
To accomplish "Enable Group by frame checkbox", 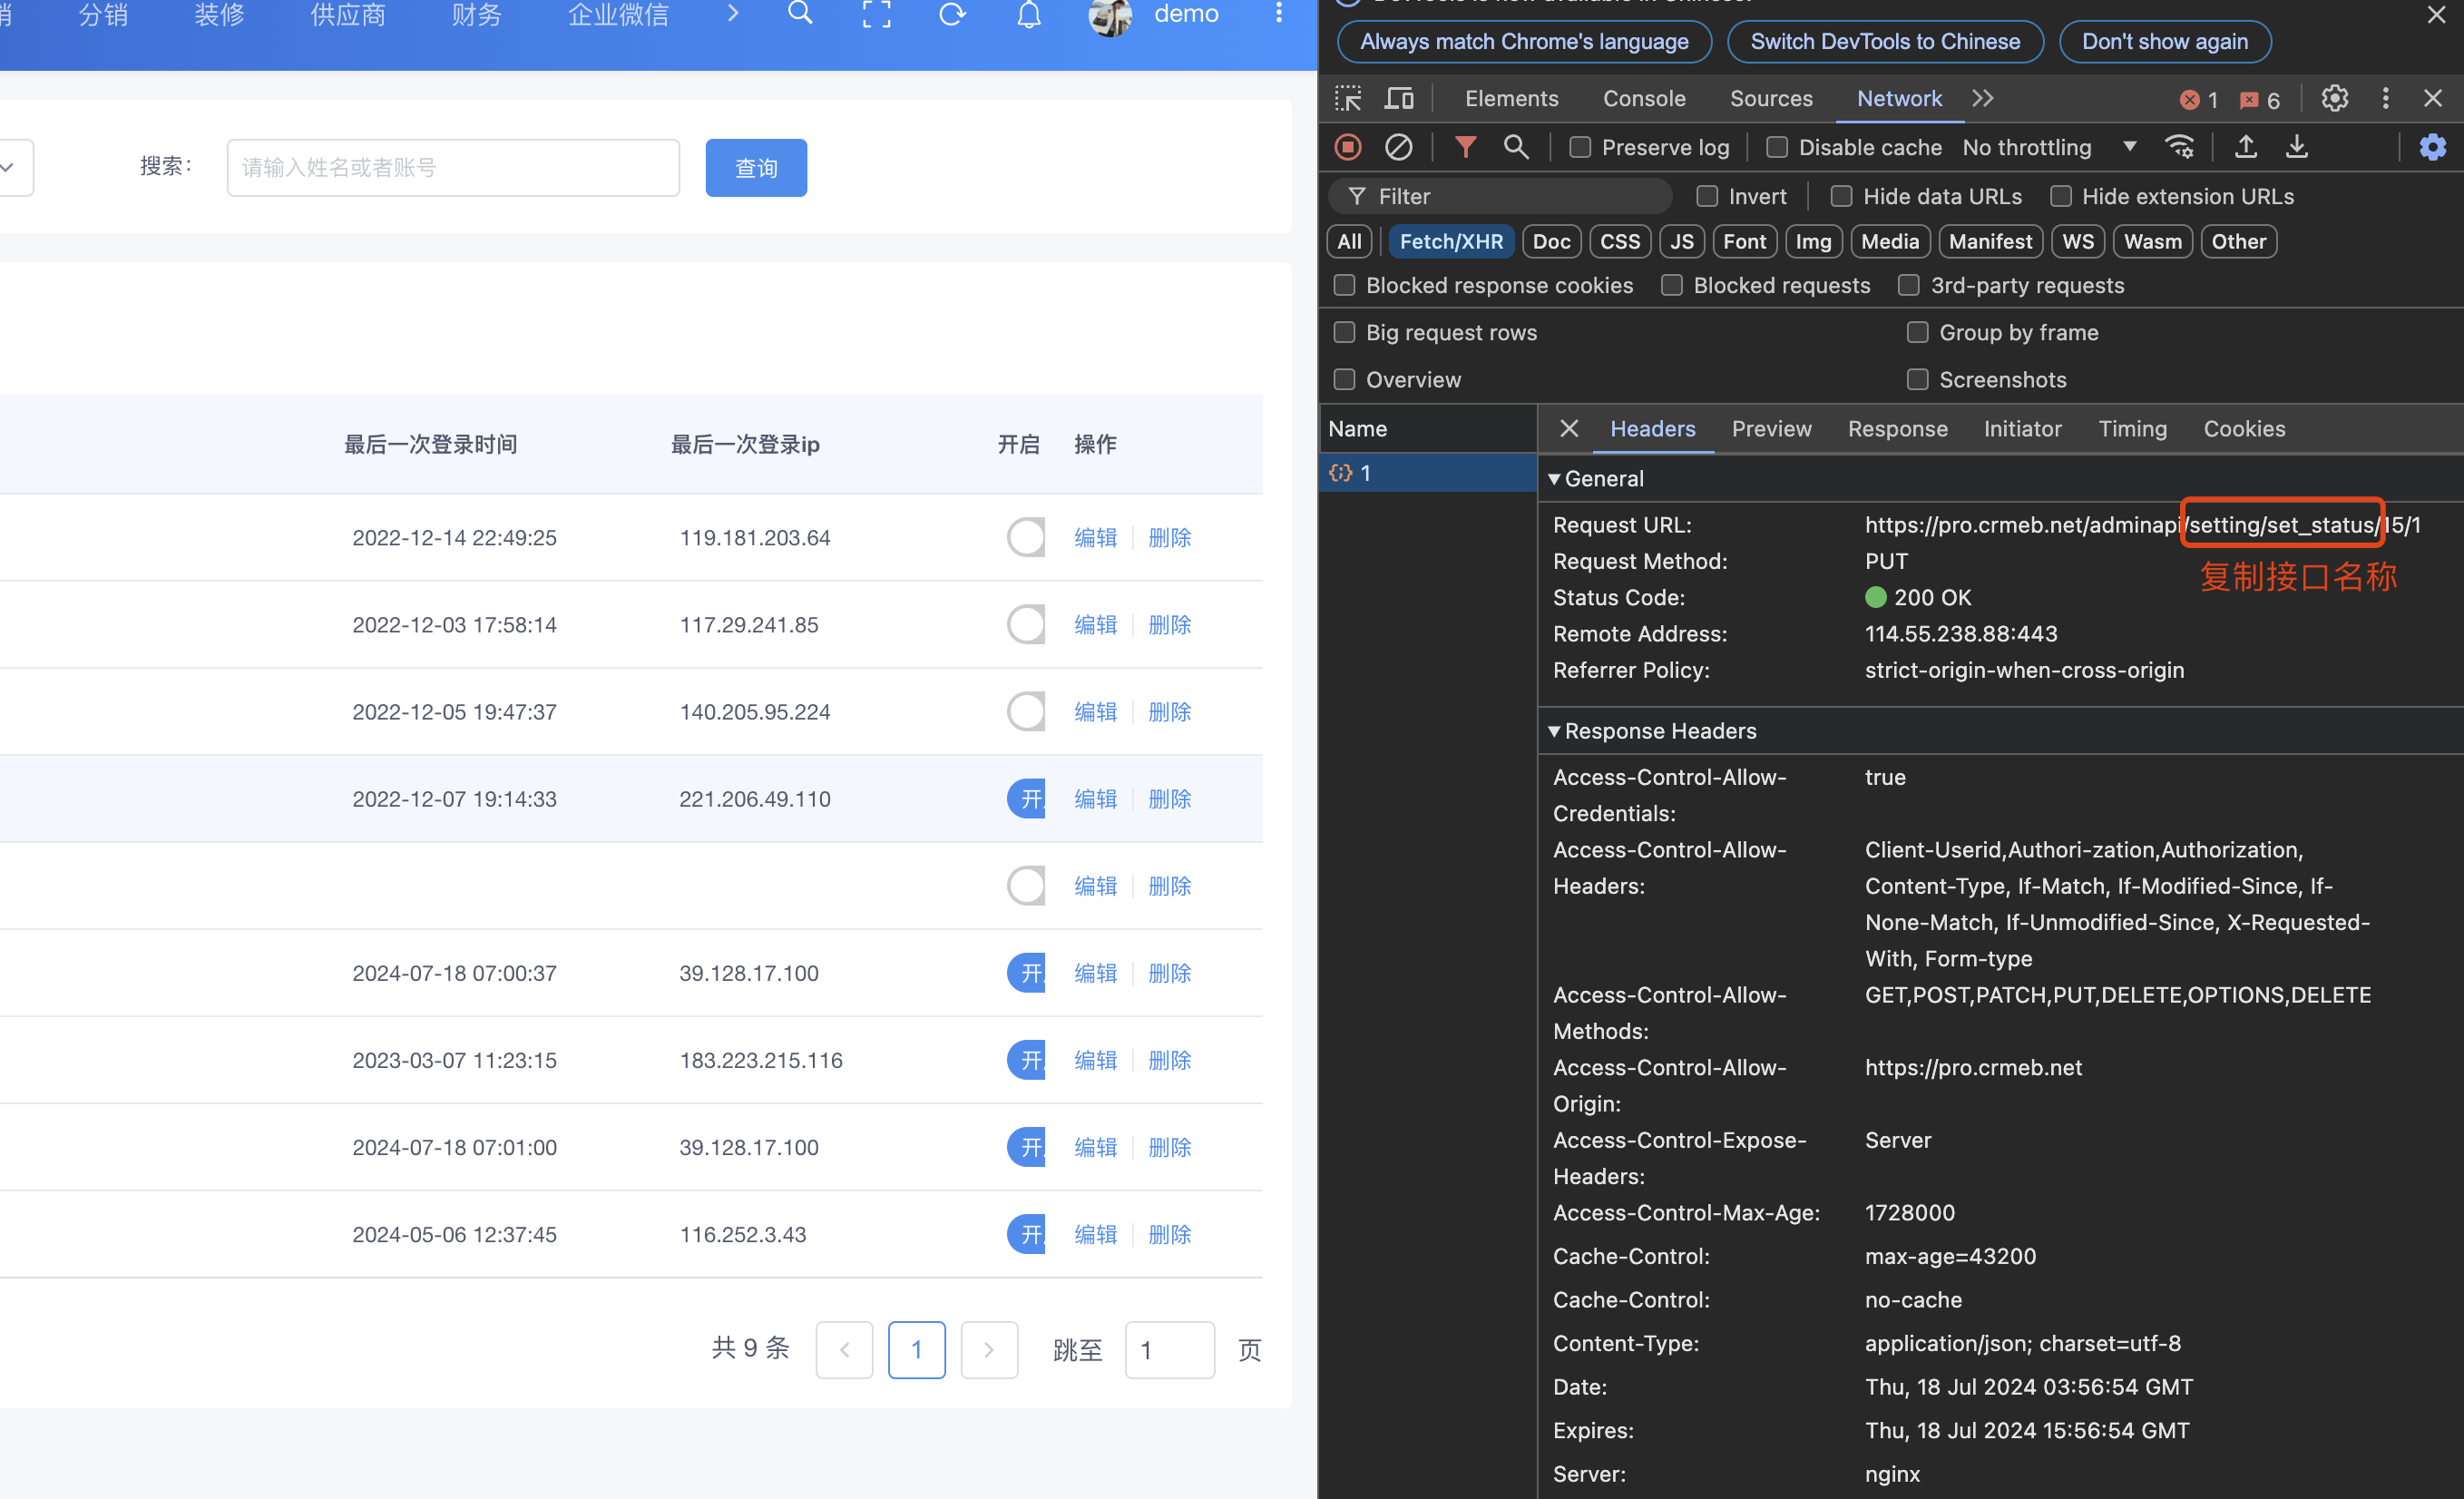I will pos(1917,333).
